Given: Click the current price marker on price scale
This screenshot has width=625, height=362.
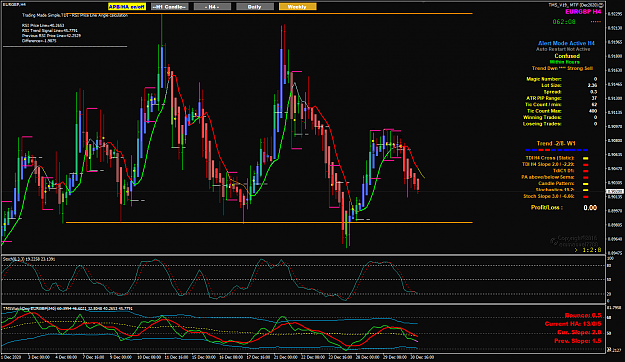Looking at the screenshot, I should click(x=615, y=192).
